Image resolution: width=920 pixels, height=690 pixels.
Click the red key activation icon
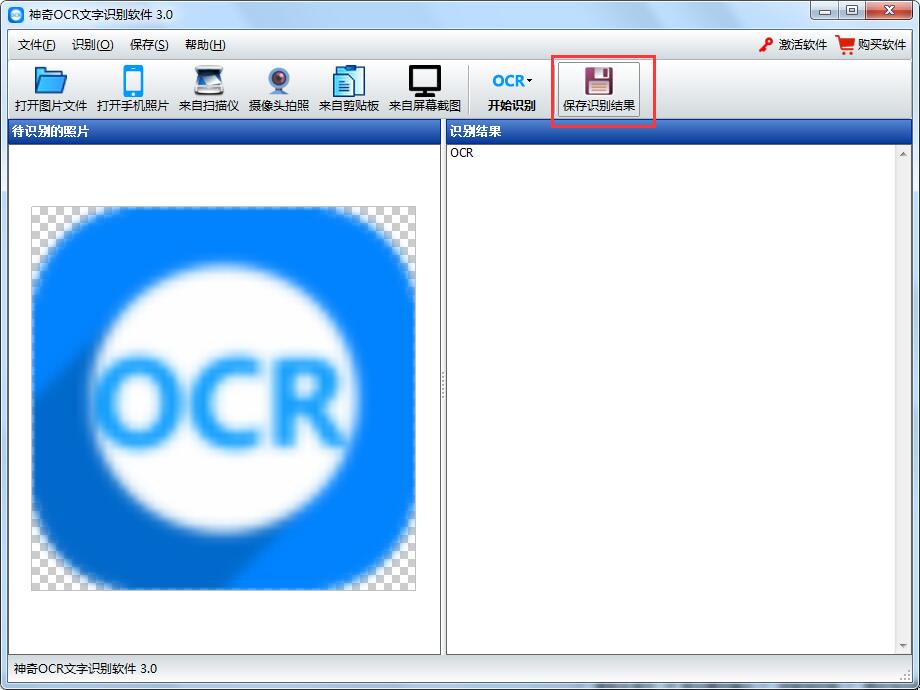pos(766,45)
